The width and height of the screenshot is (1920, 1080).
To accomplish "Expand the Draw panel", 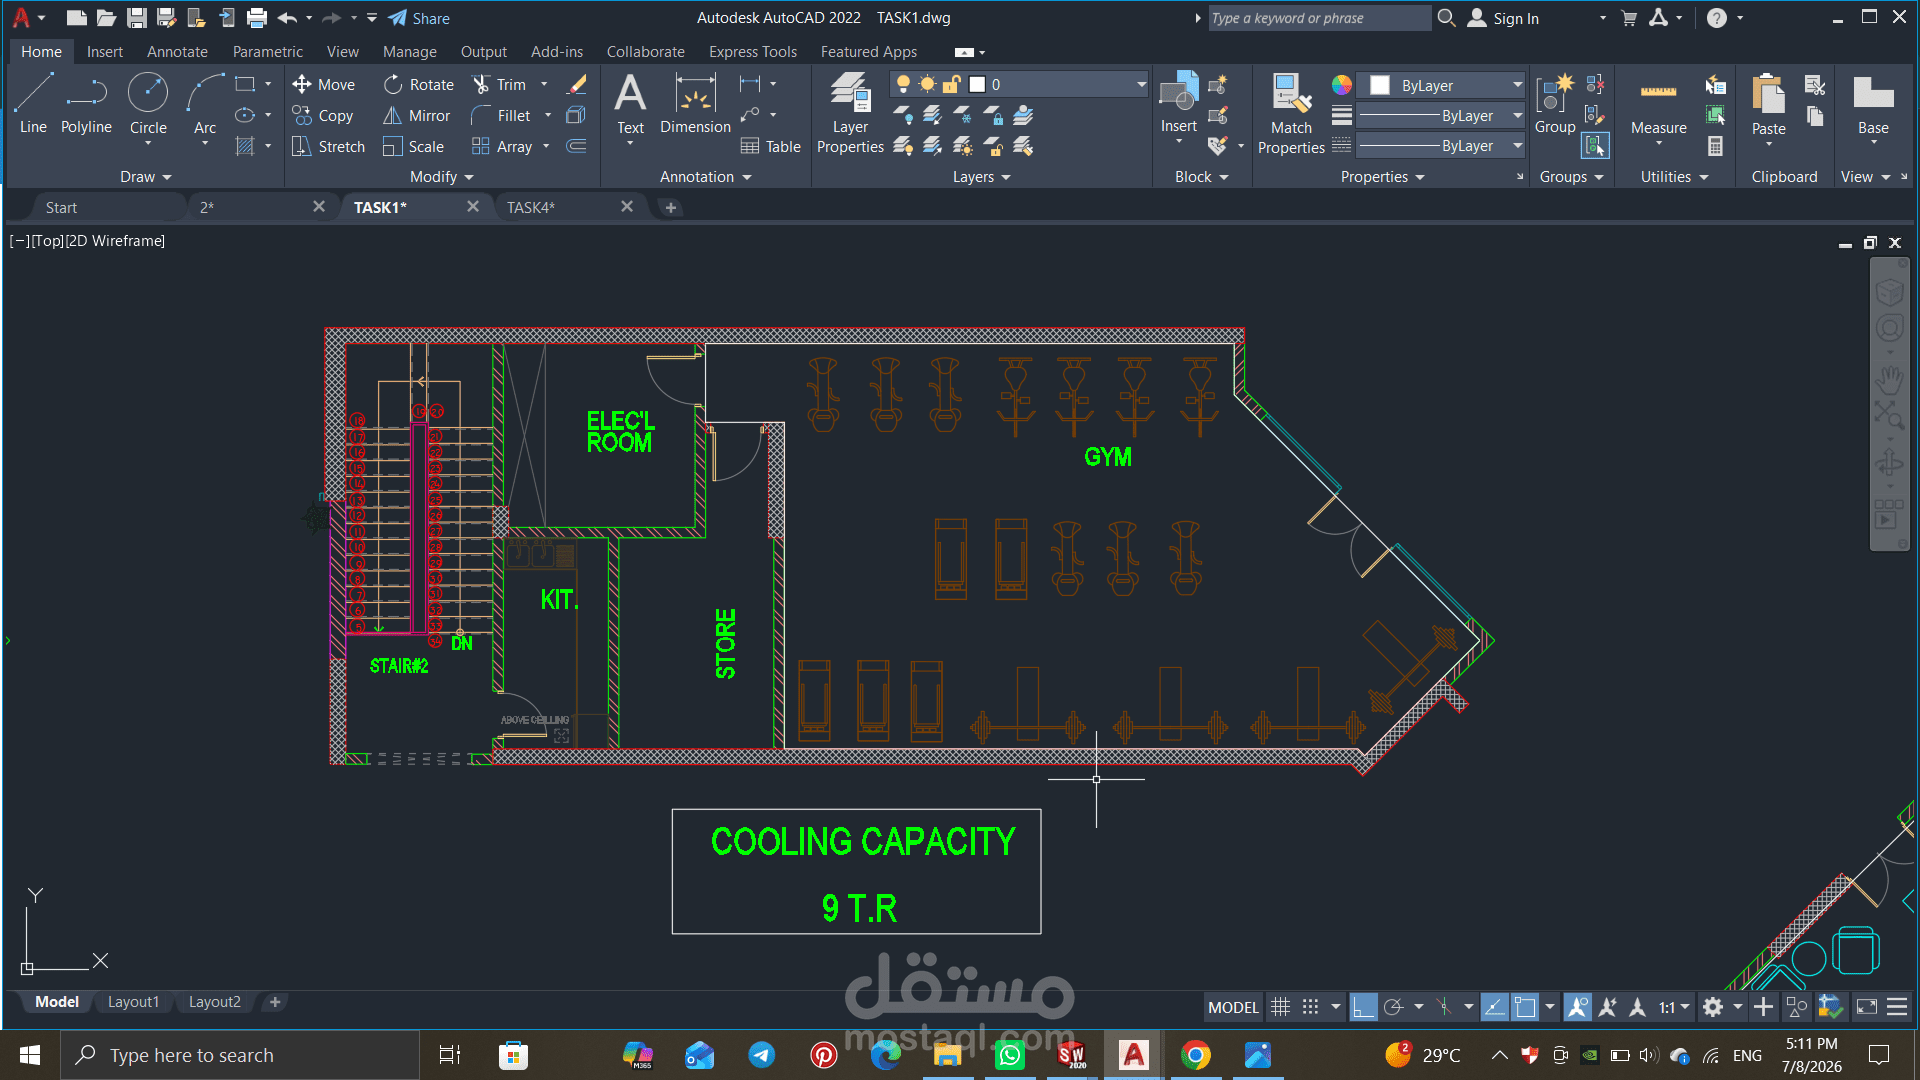I will click(x=146, y=177).
